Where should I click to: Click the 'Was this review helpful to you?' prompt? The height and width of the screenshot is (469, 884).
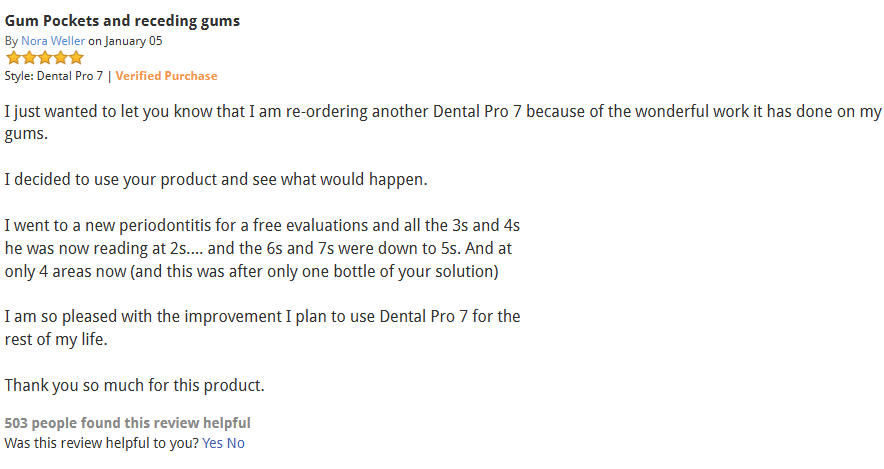point(101,443)
